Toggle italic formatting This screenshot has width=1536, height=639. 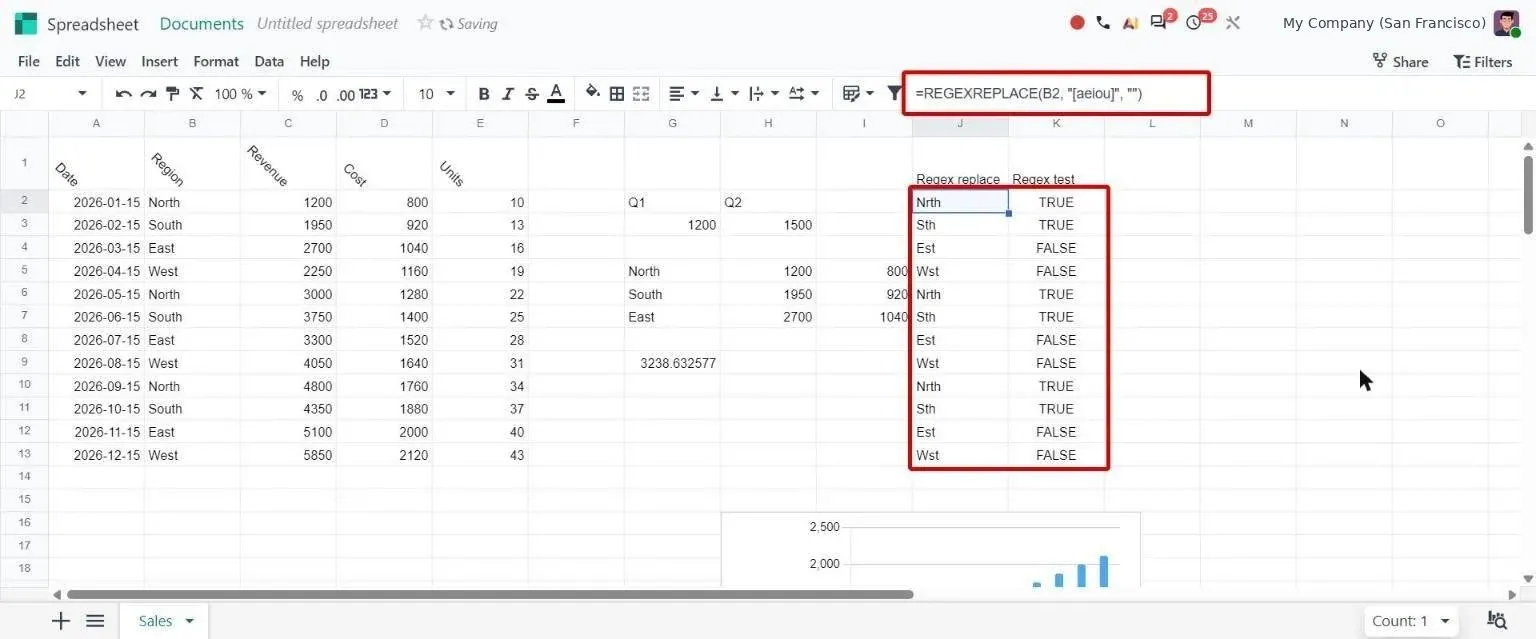[x=508, y=94]
